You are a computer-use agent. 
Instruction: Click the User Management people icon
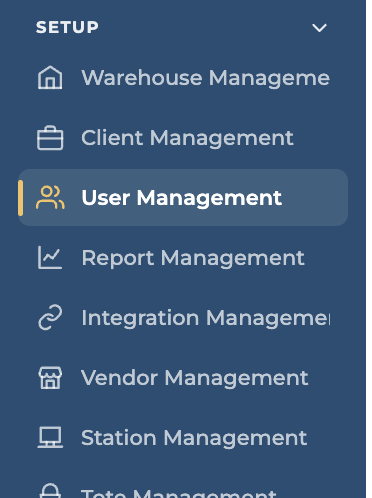pyautogui.click(x=50, y=197)
